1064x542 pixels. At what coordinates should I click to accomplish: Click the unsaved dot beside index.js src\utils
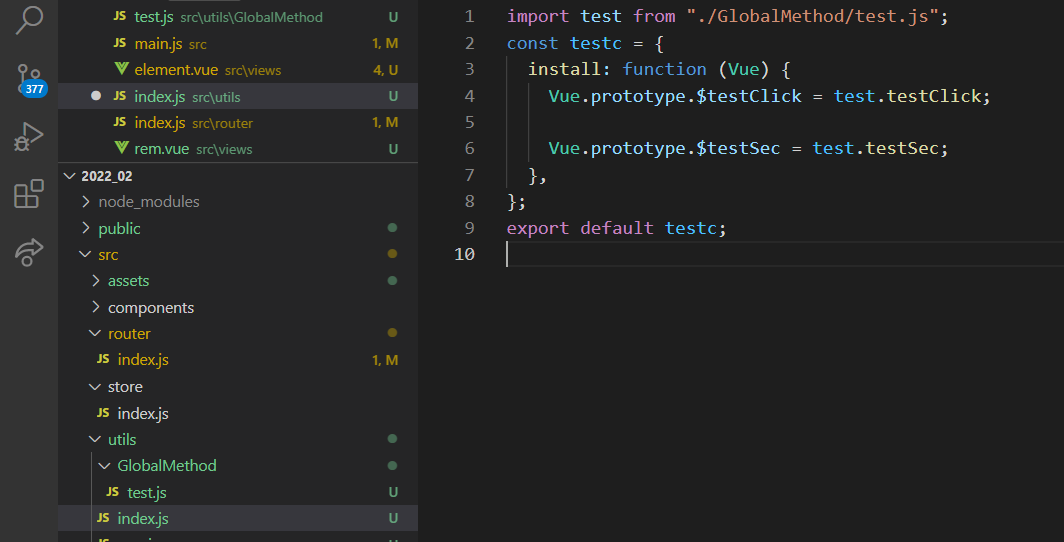pos(96,96)
